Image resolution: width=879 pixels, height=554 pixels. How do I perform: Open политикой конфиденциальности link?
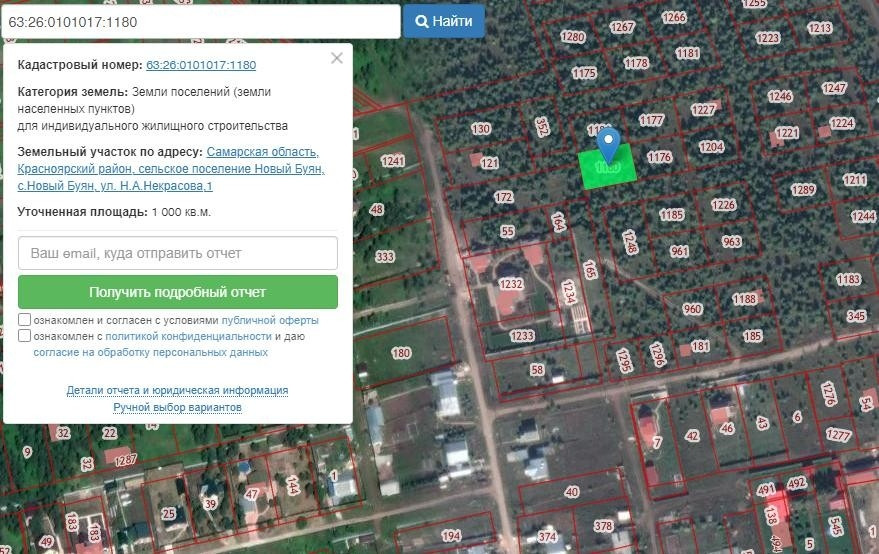coord(188,336)
